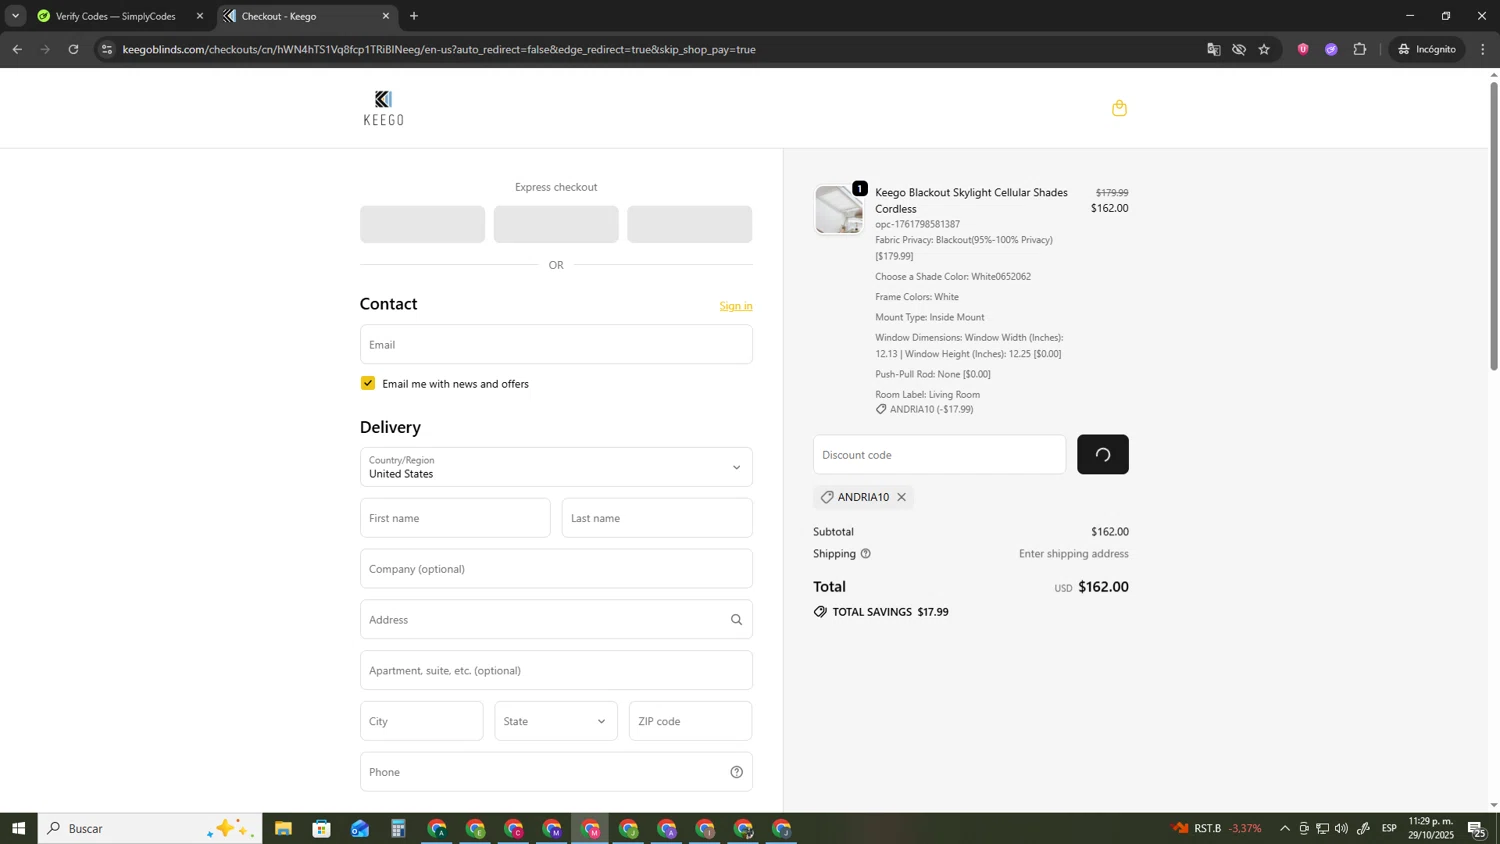View site information for keegoblinds.com

click(x=107, y=49)
